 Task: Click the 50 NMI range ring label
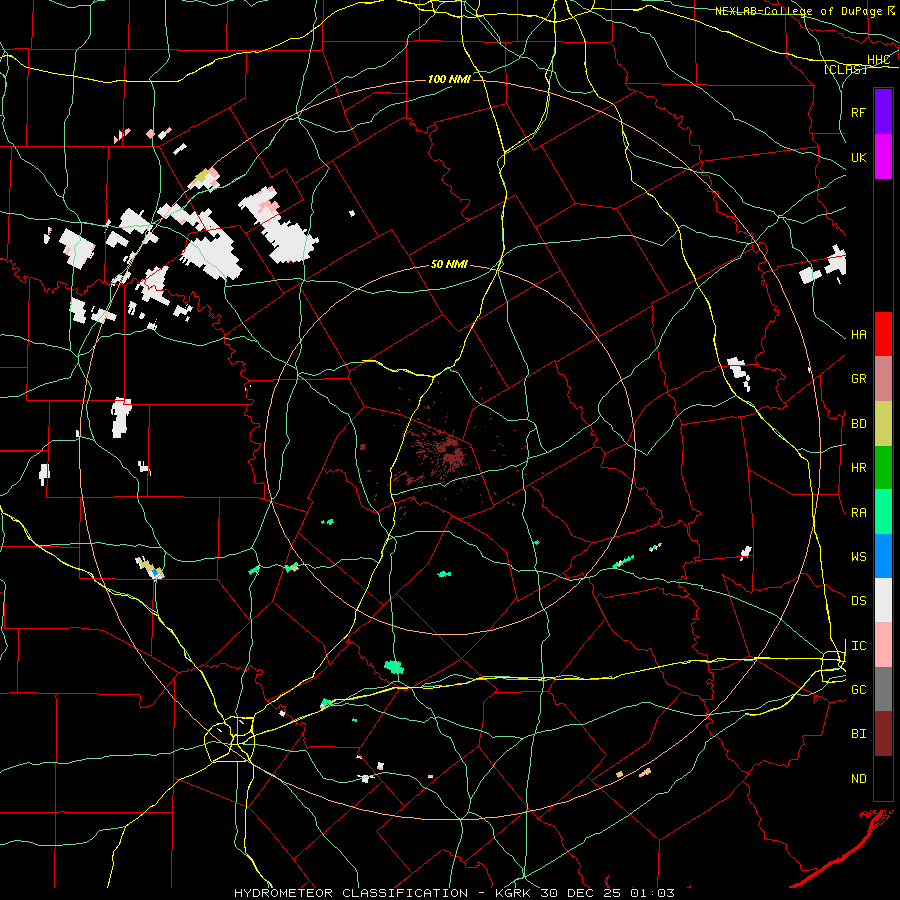click(x=449, y=264)
